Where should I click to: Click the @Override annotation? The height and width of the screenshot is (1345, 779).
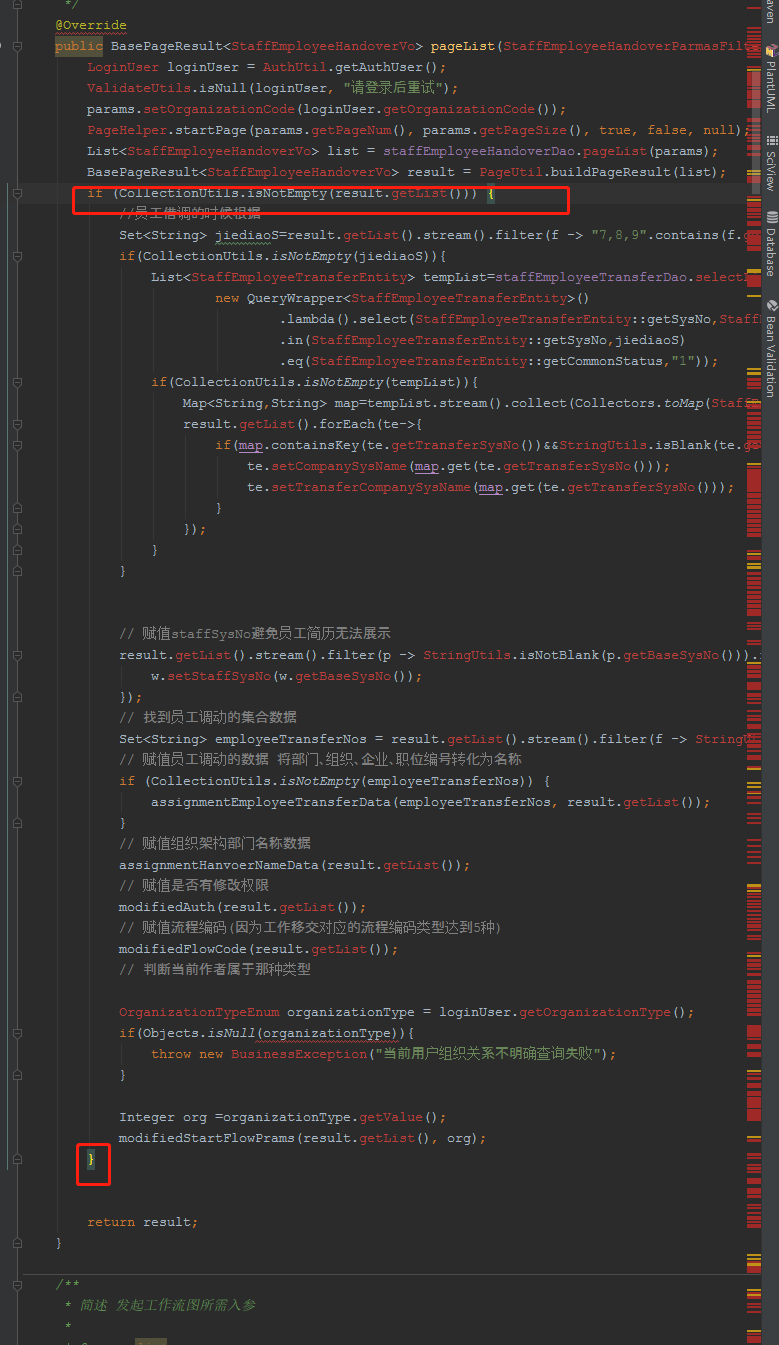pos(91,25)
